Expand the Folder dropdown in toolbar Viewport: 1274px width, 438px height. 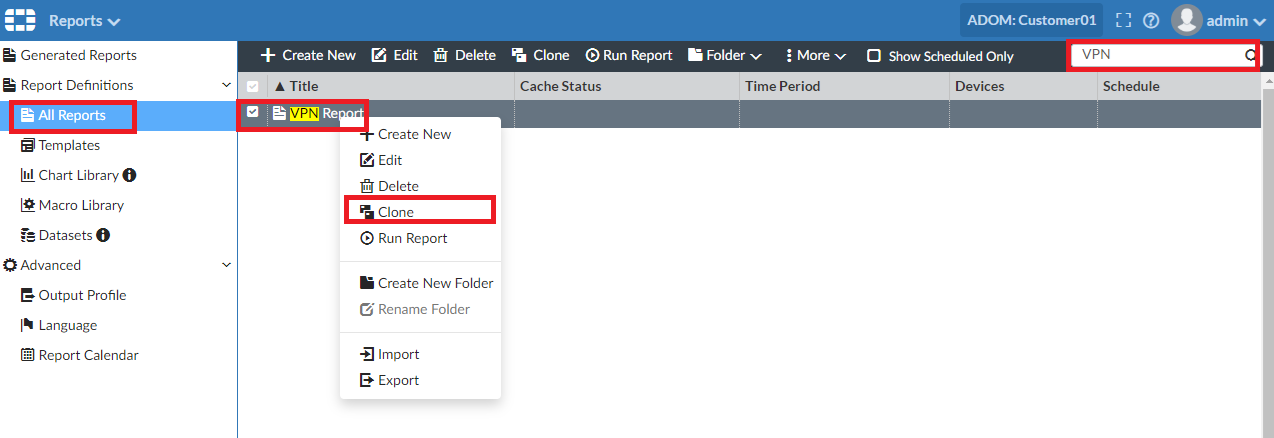[x=725, y=55]
